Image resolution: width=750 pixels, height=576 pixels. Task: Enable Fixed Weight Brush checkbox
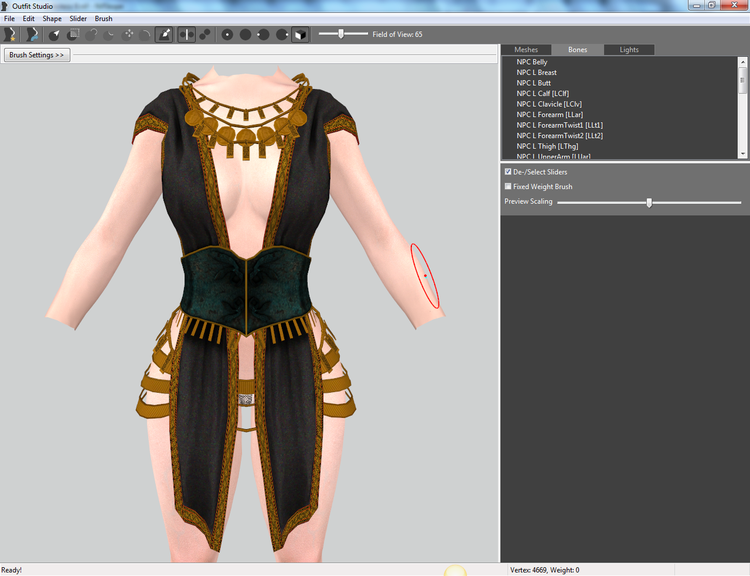[508, 186]
